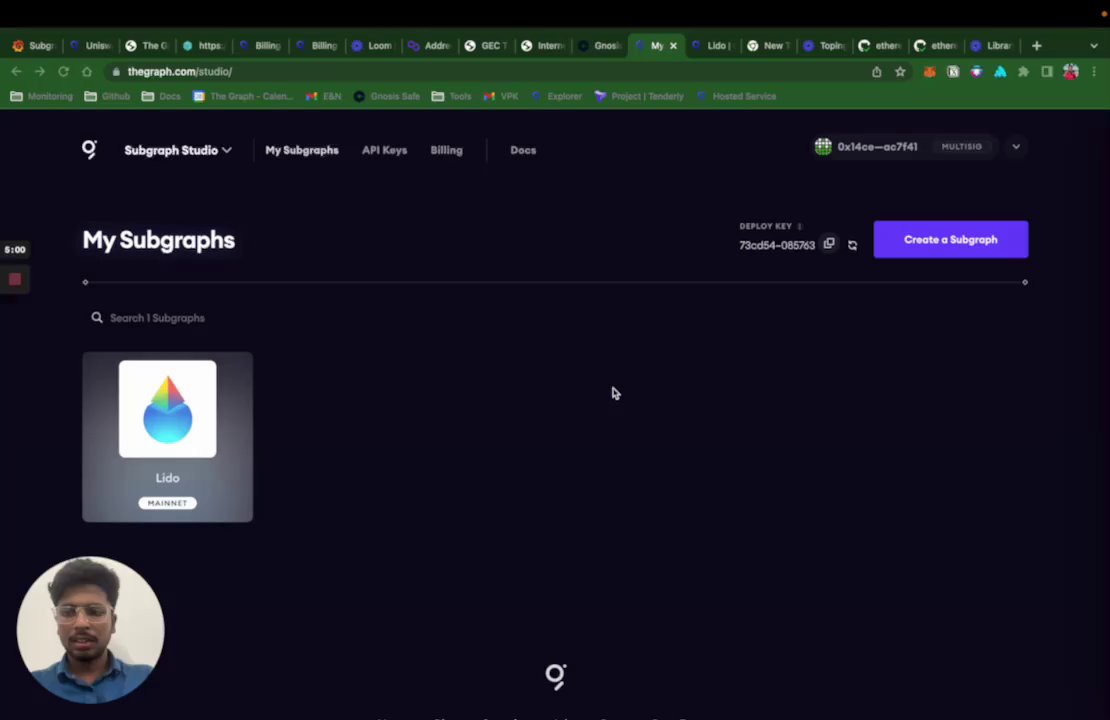Click The Graph logo in header
This screenshot has height=720, width=1110.
(89, 149)
